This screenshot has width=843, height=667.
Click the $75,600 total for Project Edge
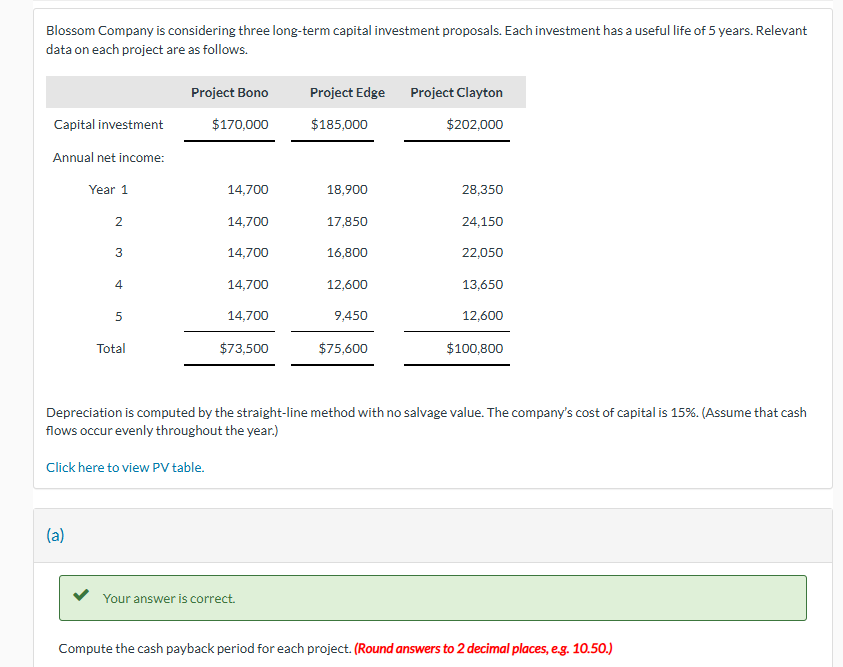click(343, 349)
